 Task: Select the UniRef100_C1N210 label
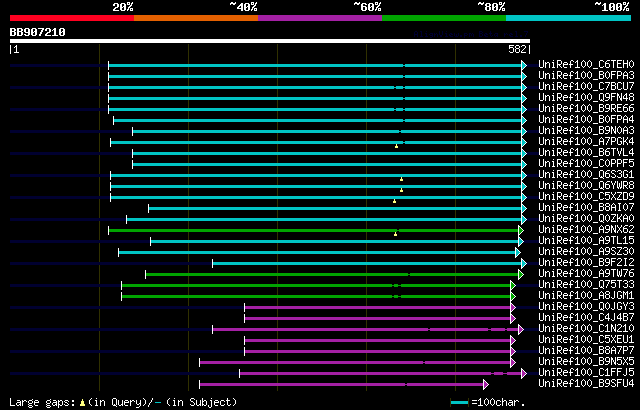tap(586, 329)
